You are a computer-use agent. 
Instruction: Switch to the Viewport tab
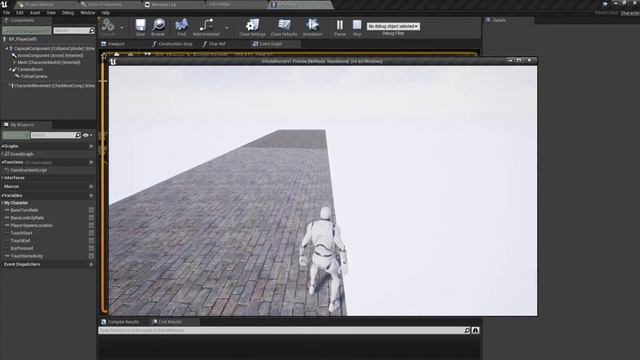point(116,44)
